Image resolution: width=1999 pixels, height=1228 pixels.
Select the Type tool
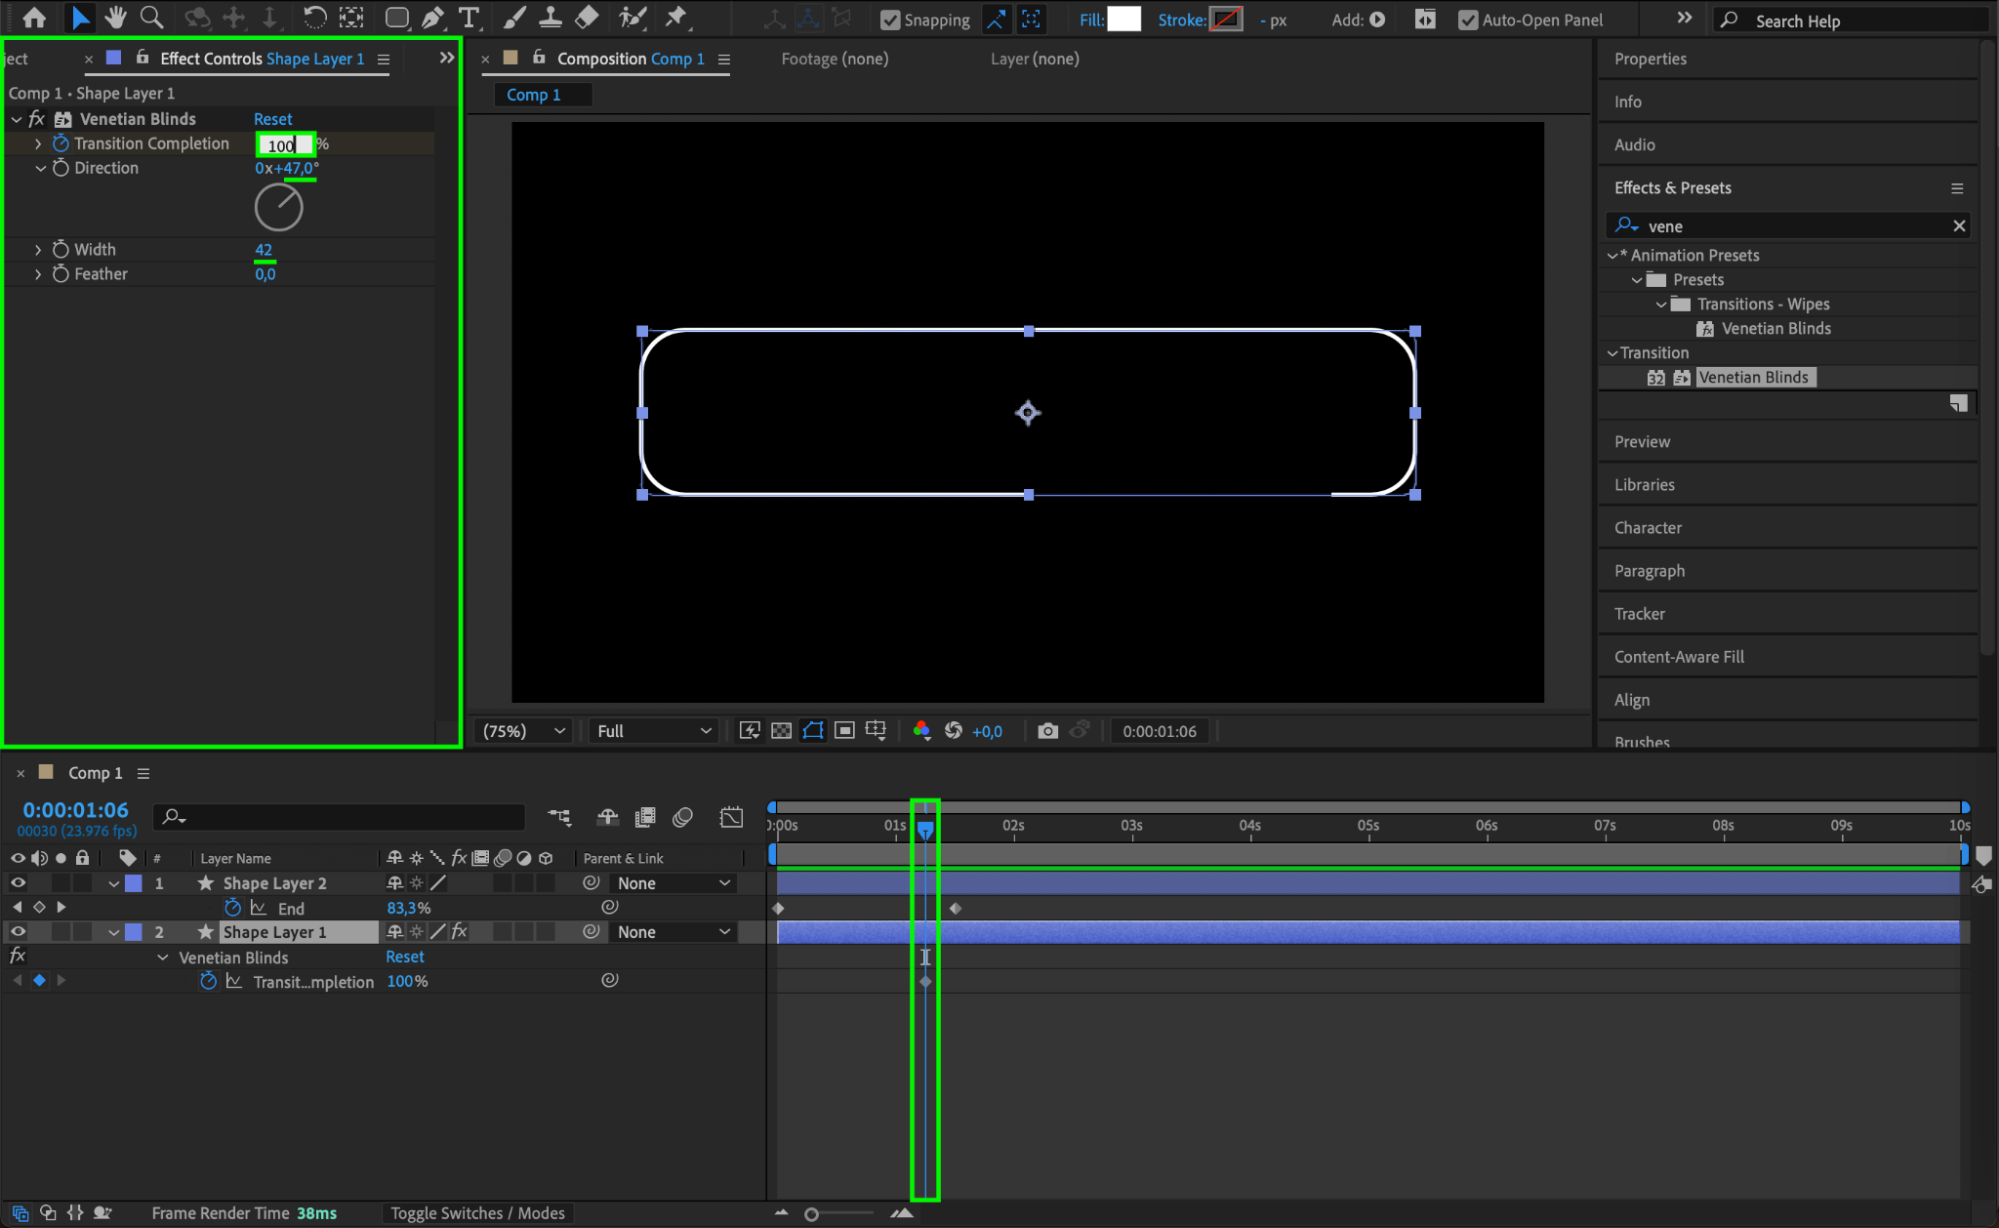pos(468,17)
